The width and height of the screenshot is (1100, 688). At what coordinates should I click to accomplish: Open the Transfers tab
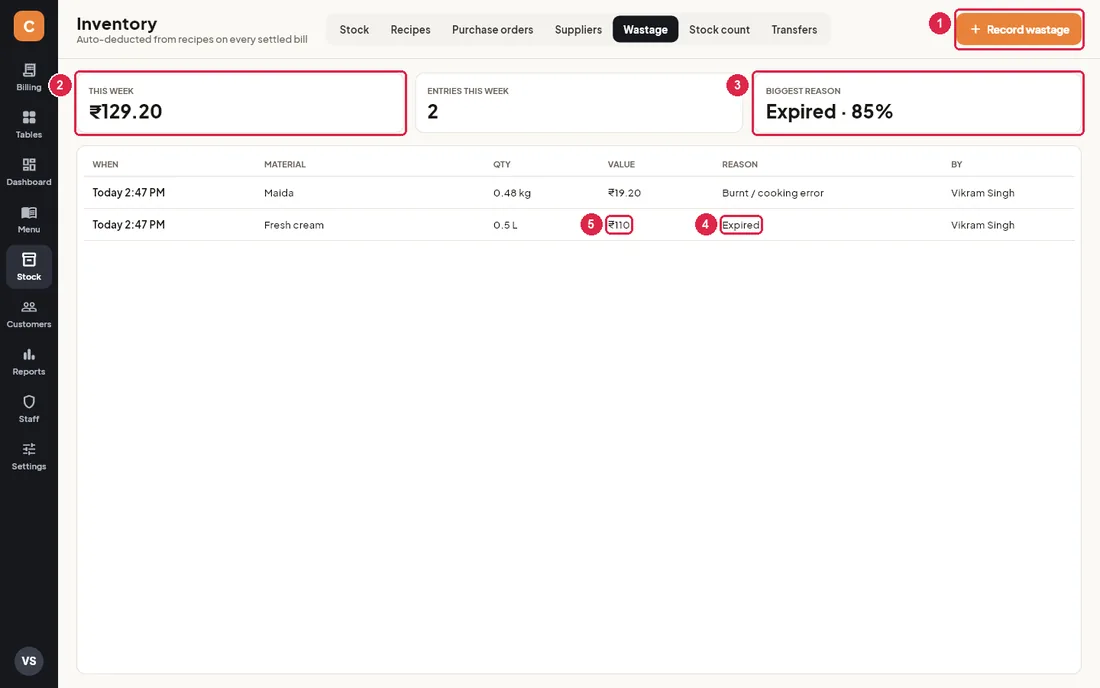pyautogui.click(x=794, y=29)
